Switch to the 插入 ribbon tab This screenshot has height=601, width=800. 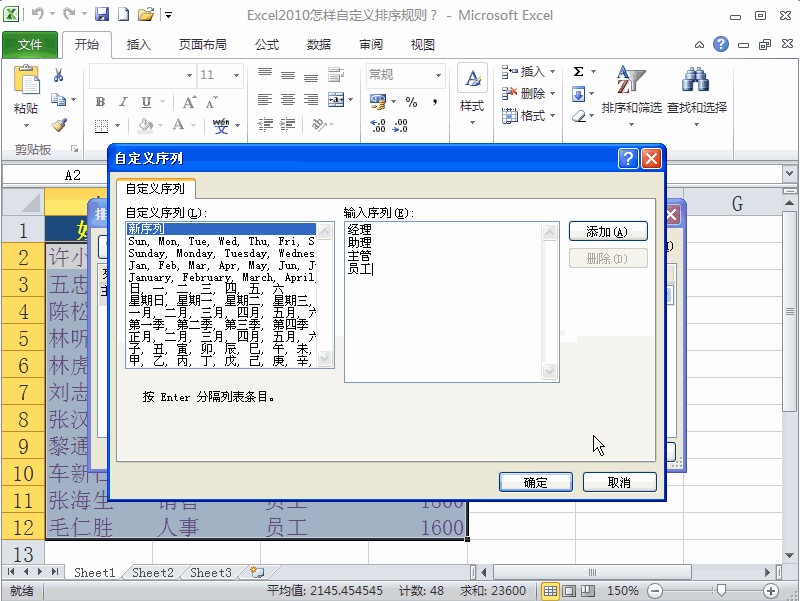click(138, 45)
